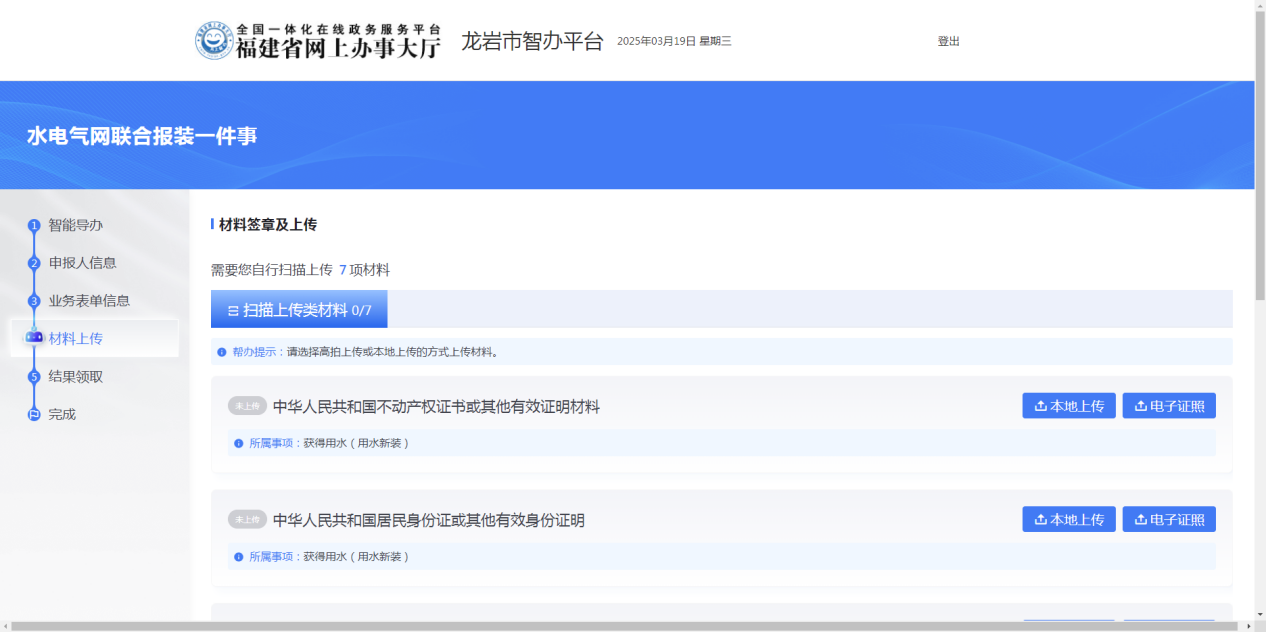
Task: Click the horizontal scrollbar at the bottom
Action: pos(600,626)
